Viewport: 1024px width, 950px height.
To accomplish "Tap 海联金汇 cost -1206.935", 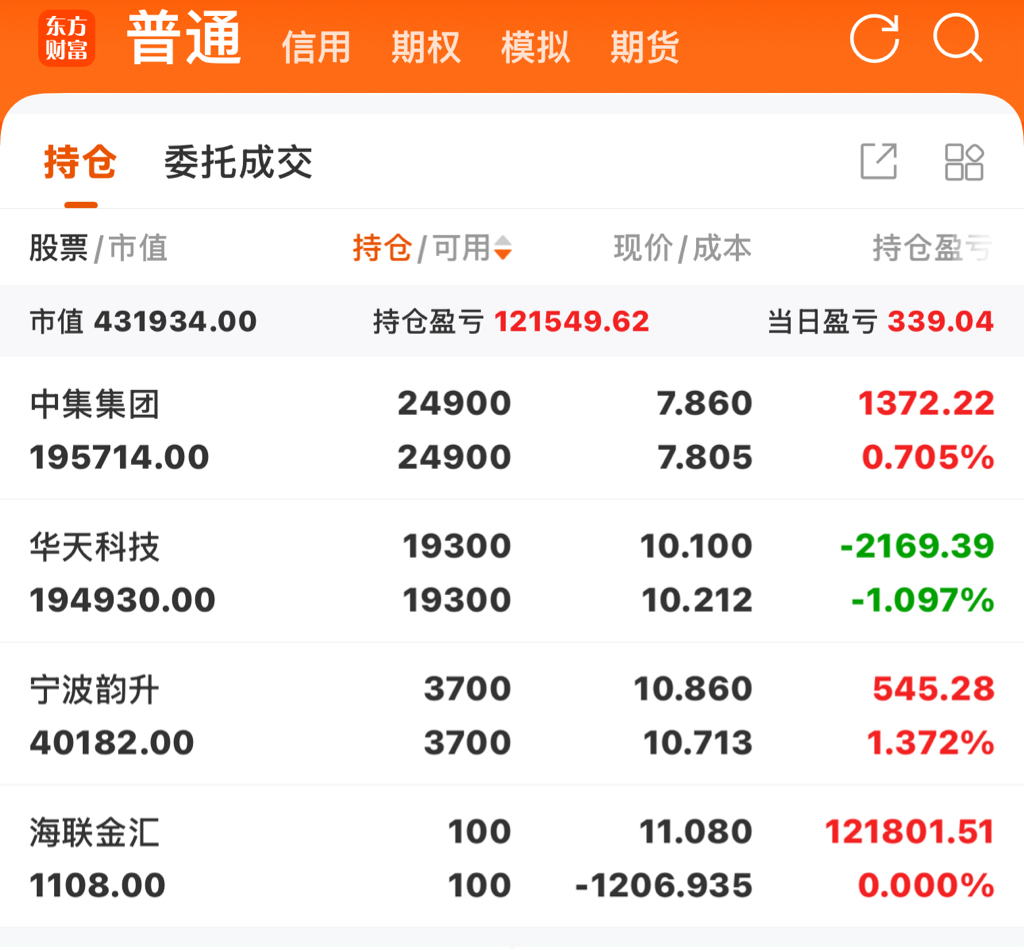I will [x=664, y=885].
